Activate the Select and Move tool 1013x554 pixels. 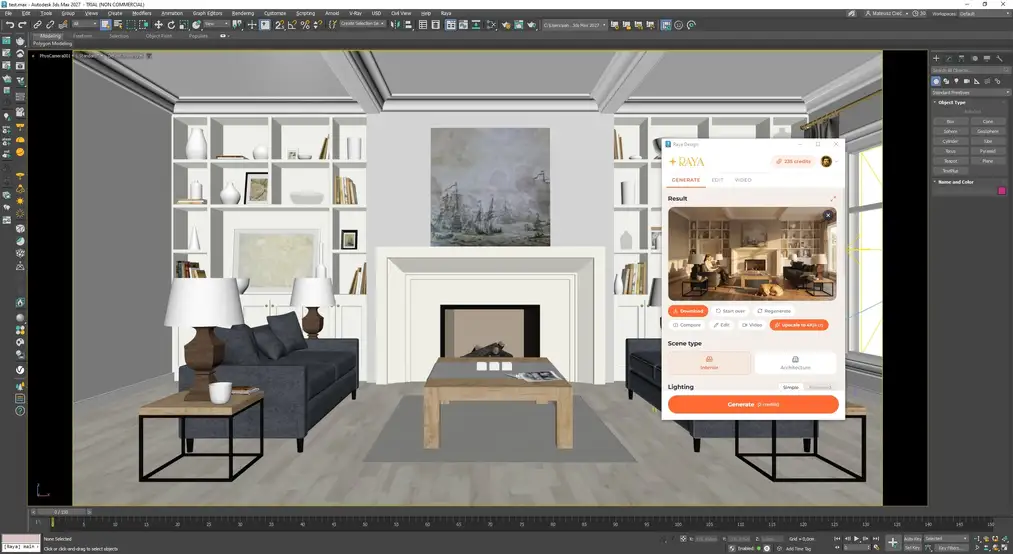pos(158,25)
